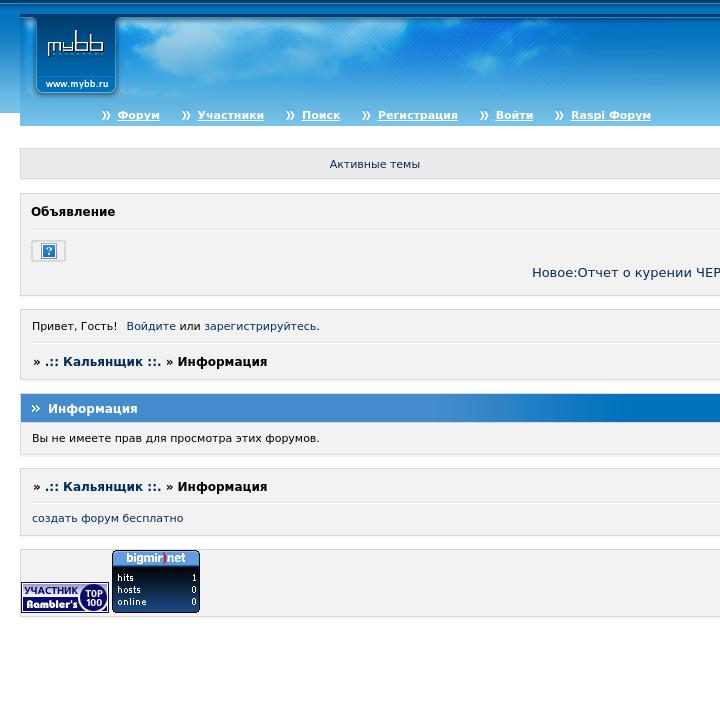The image size is (720, 720).
Task: Open Кальянщик link in the upper breadcrumb
Action: [103, 362]
